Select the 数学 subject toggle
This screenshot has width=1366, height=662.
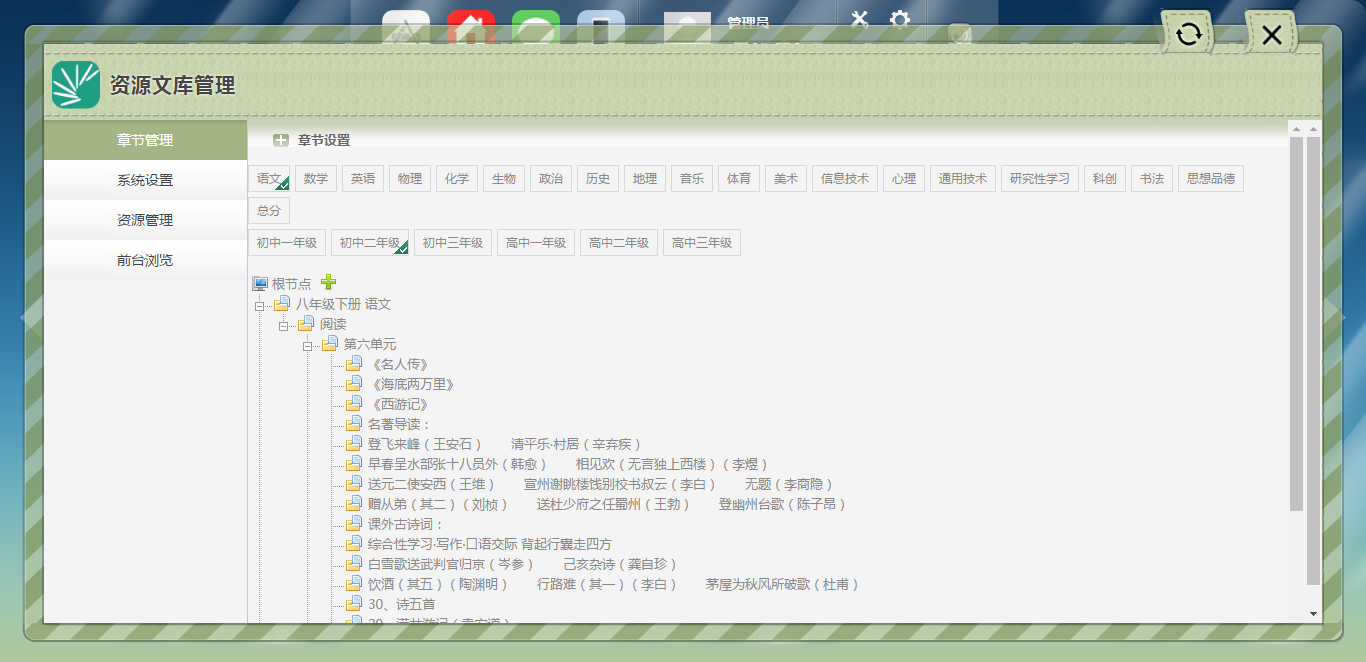click(x=316, y=179)
